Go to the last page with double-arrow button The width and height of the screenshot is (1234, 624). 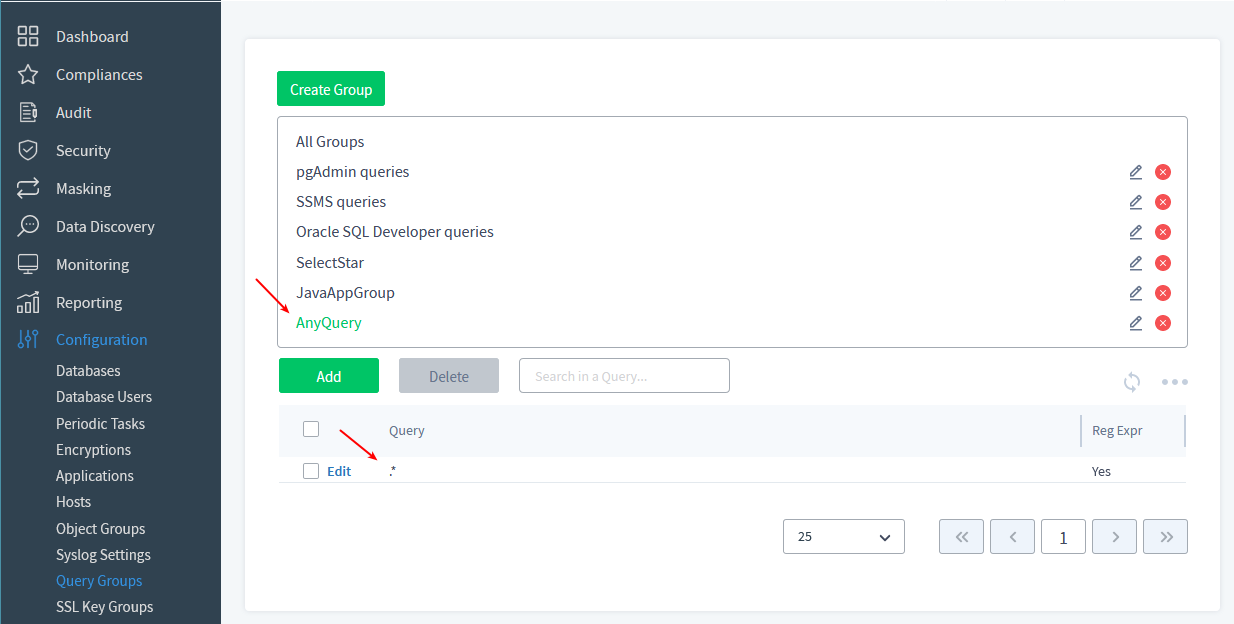1165,536
